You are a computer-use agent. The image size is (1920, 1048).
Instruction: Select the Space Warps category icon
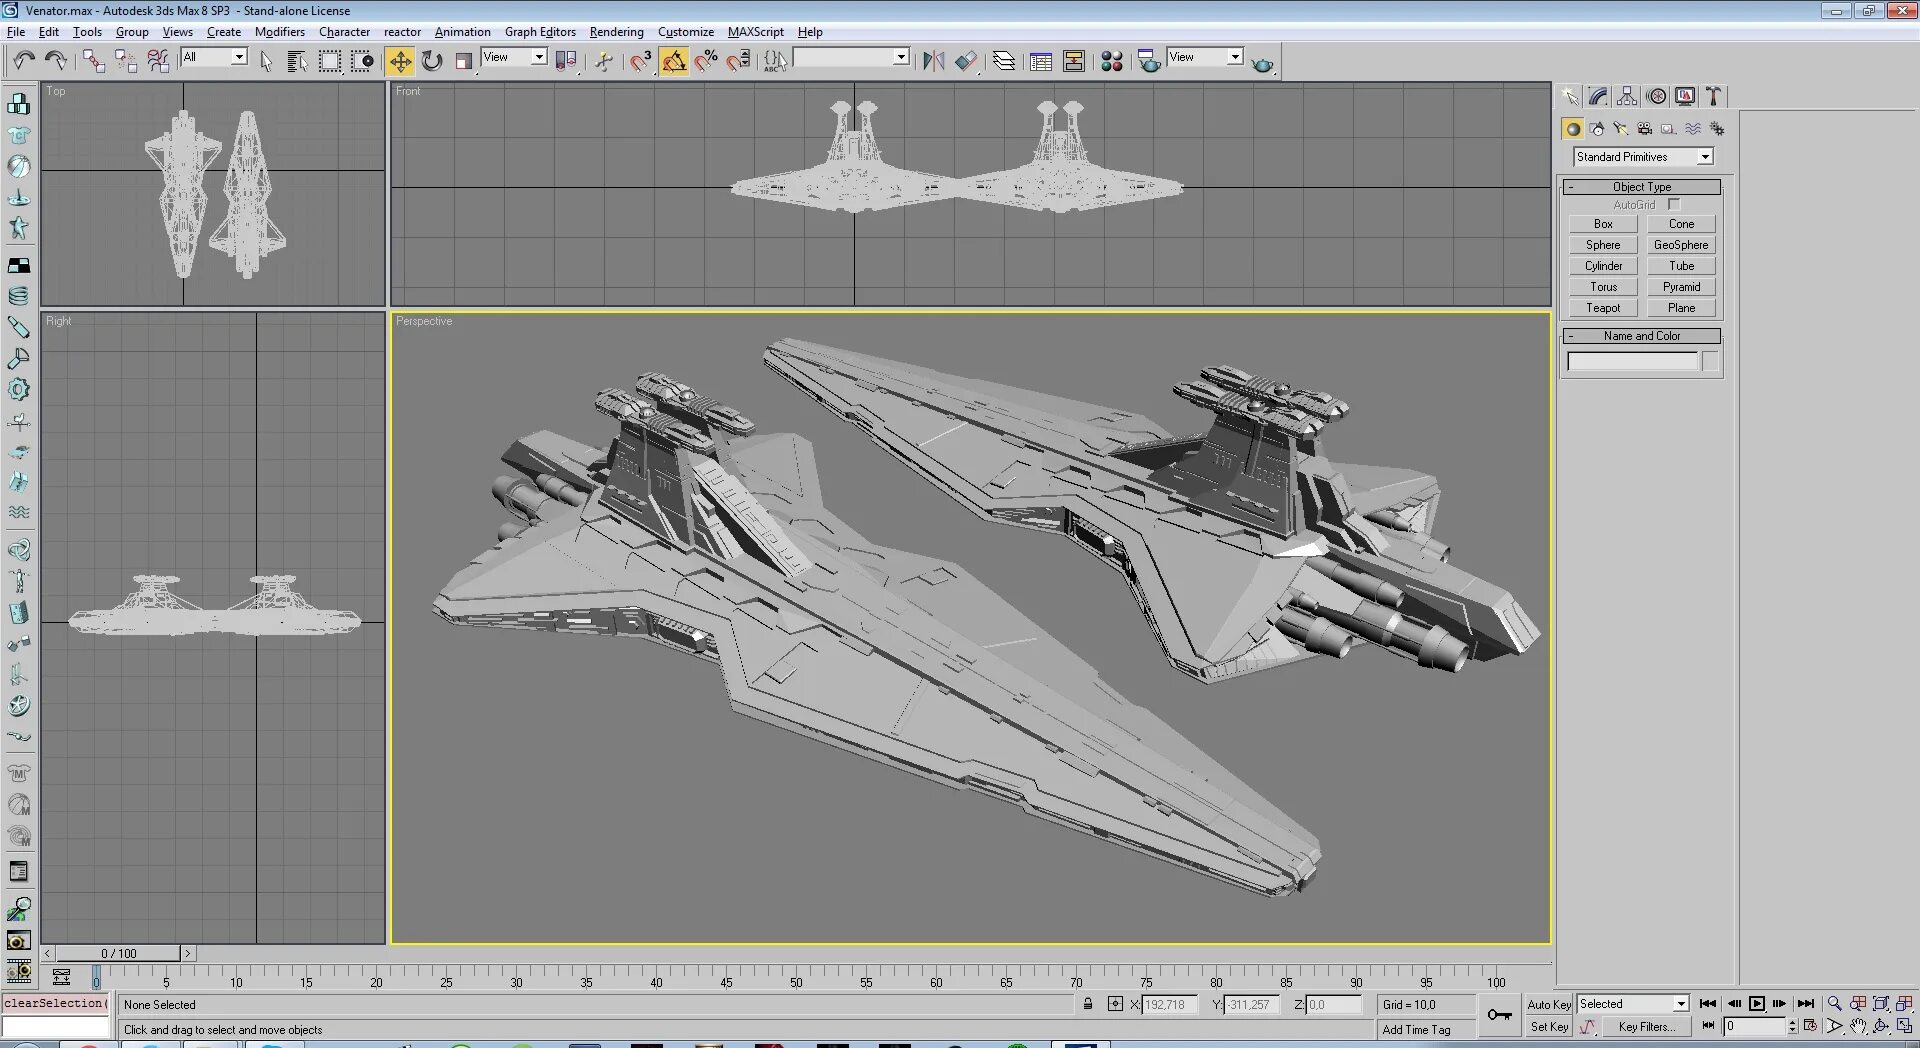point(1693,129)
